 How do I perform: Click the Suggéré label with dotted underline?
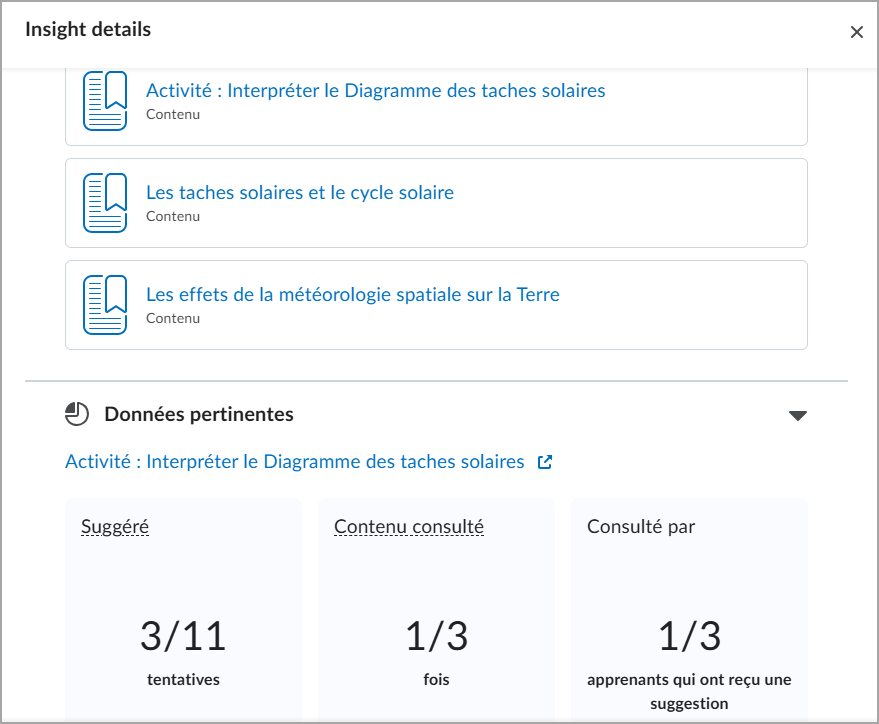(115, 526)
